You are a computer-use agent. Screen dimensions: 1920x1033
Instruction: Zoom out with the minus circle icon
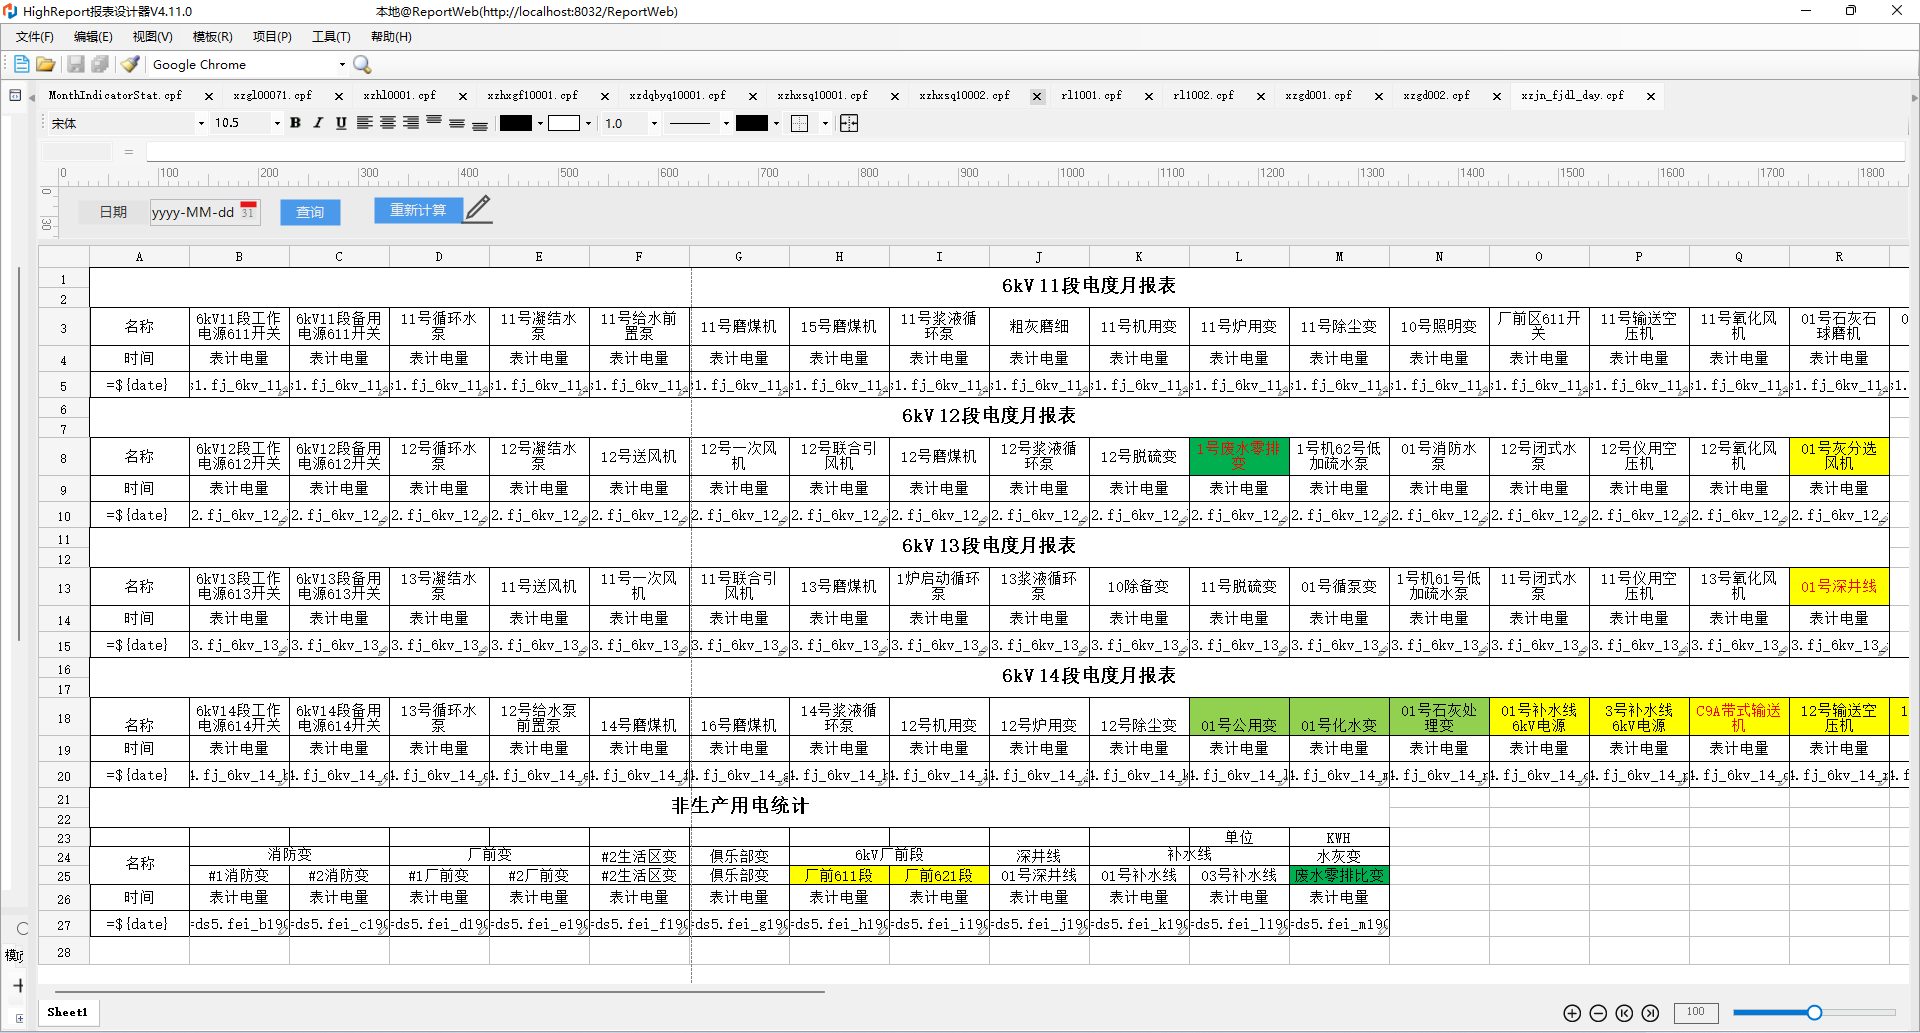(1598, 1013)
